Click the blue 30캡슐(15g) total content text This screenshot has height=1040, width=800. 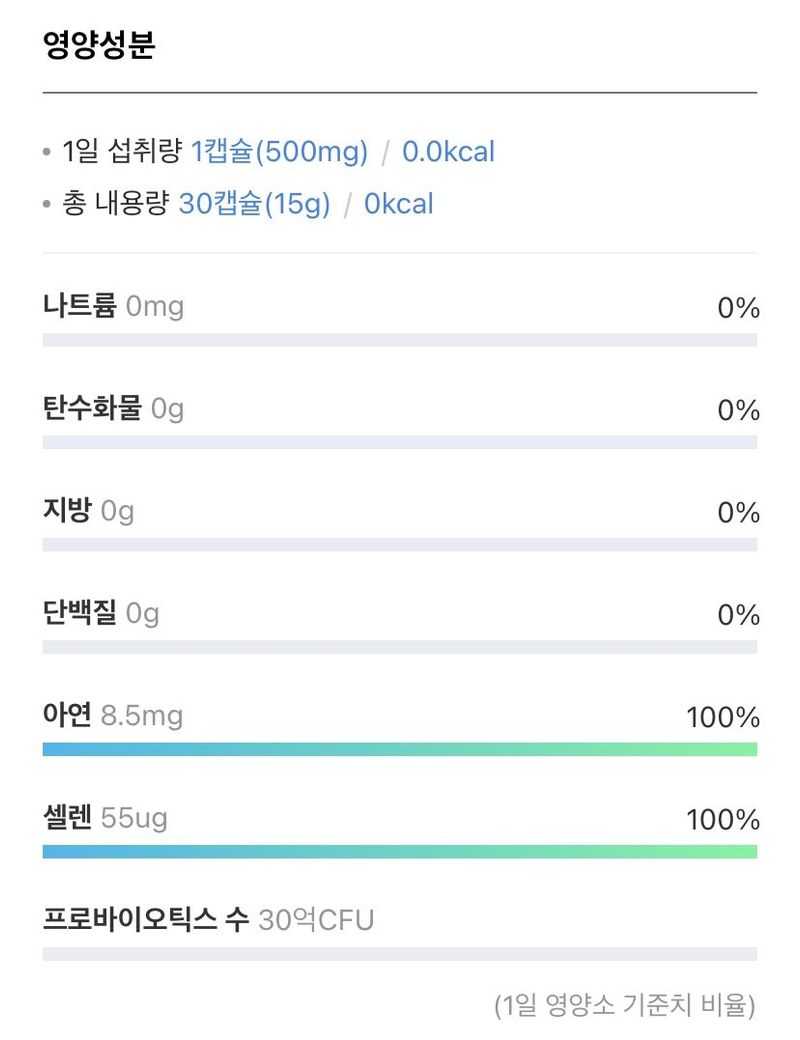[254, 204]
